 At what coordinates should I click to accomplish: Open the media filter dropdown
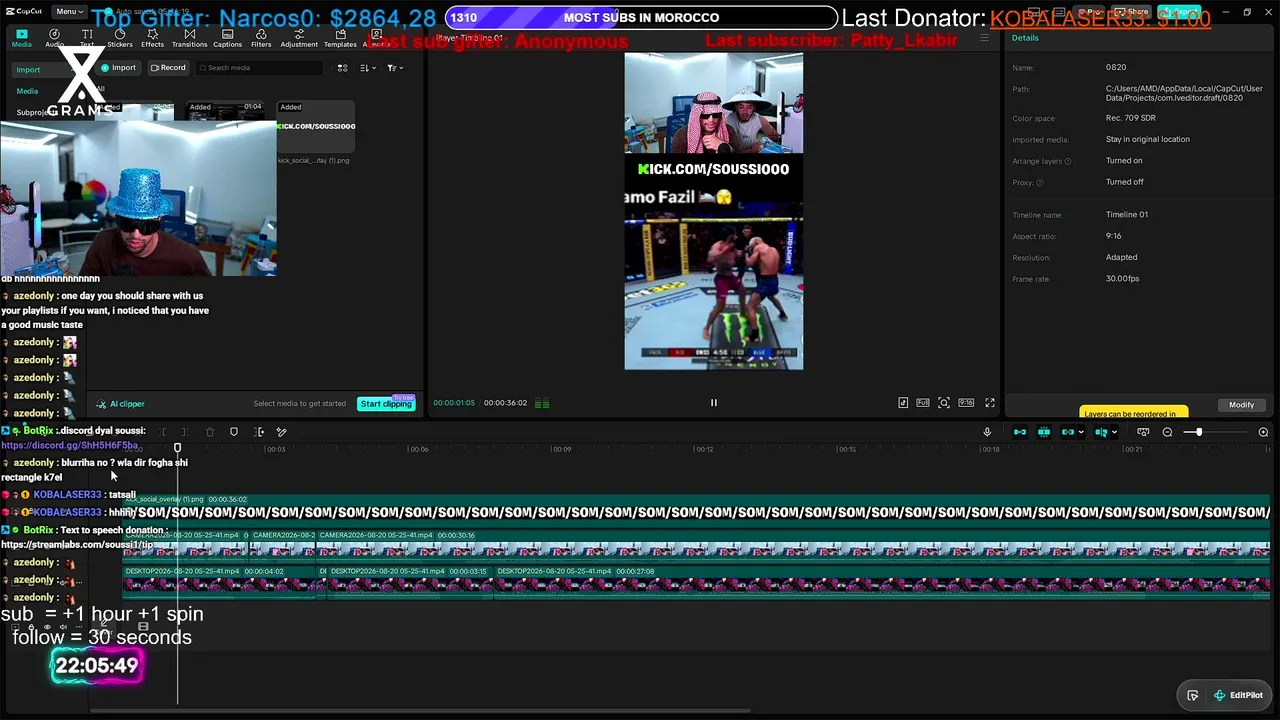pyautogui.click(x=395, y=68)
